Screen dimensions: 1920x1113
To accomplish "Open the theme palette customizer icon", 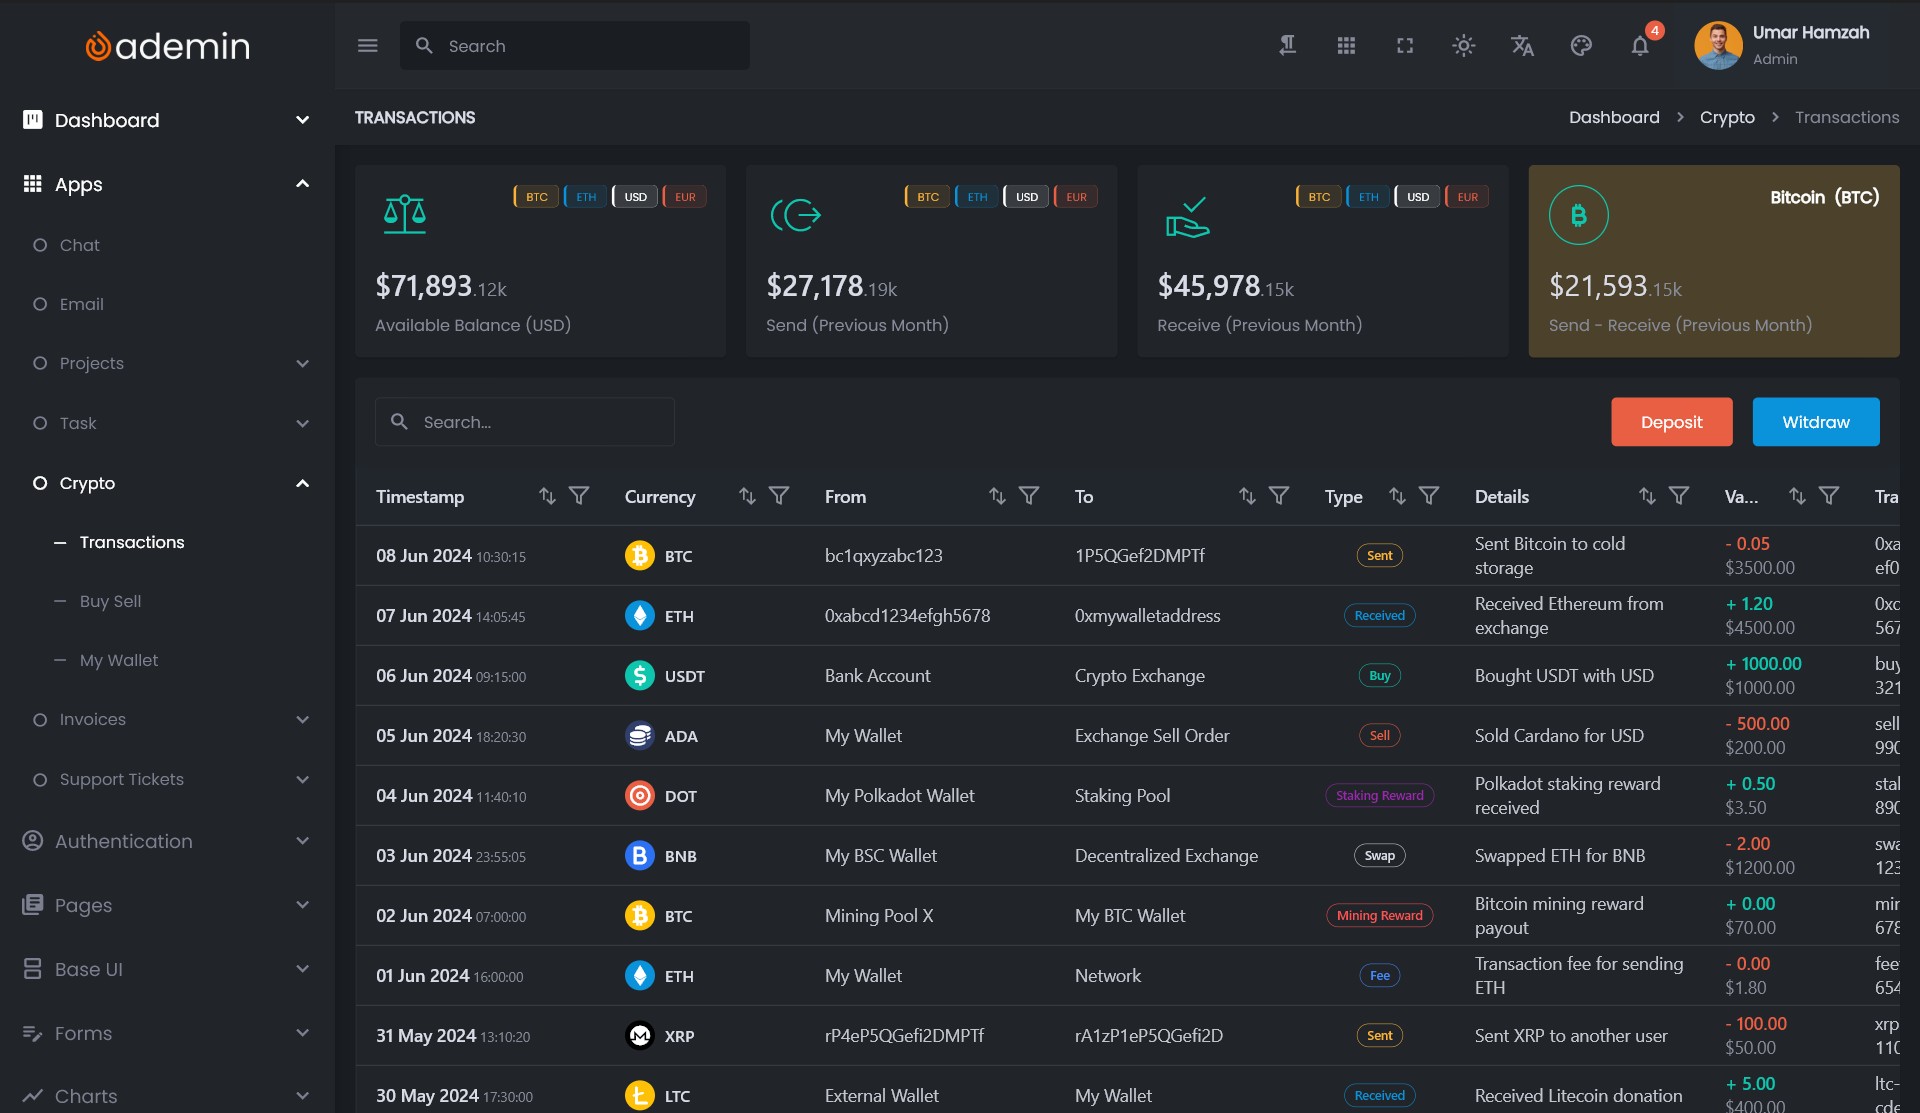I will 1581,46.
